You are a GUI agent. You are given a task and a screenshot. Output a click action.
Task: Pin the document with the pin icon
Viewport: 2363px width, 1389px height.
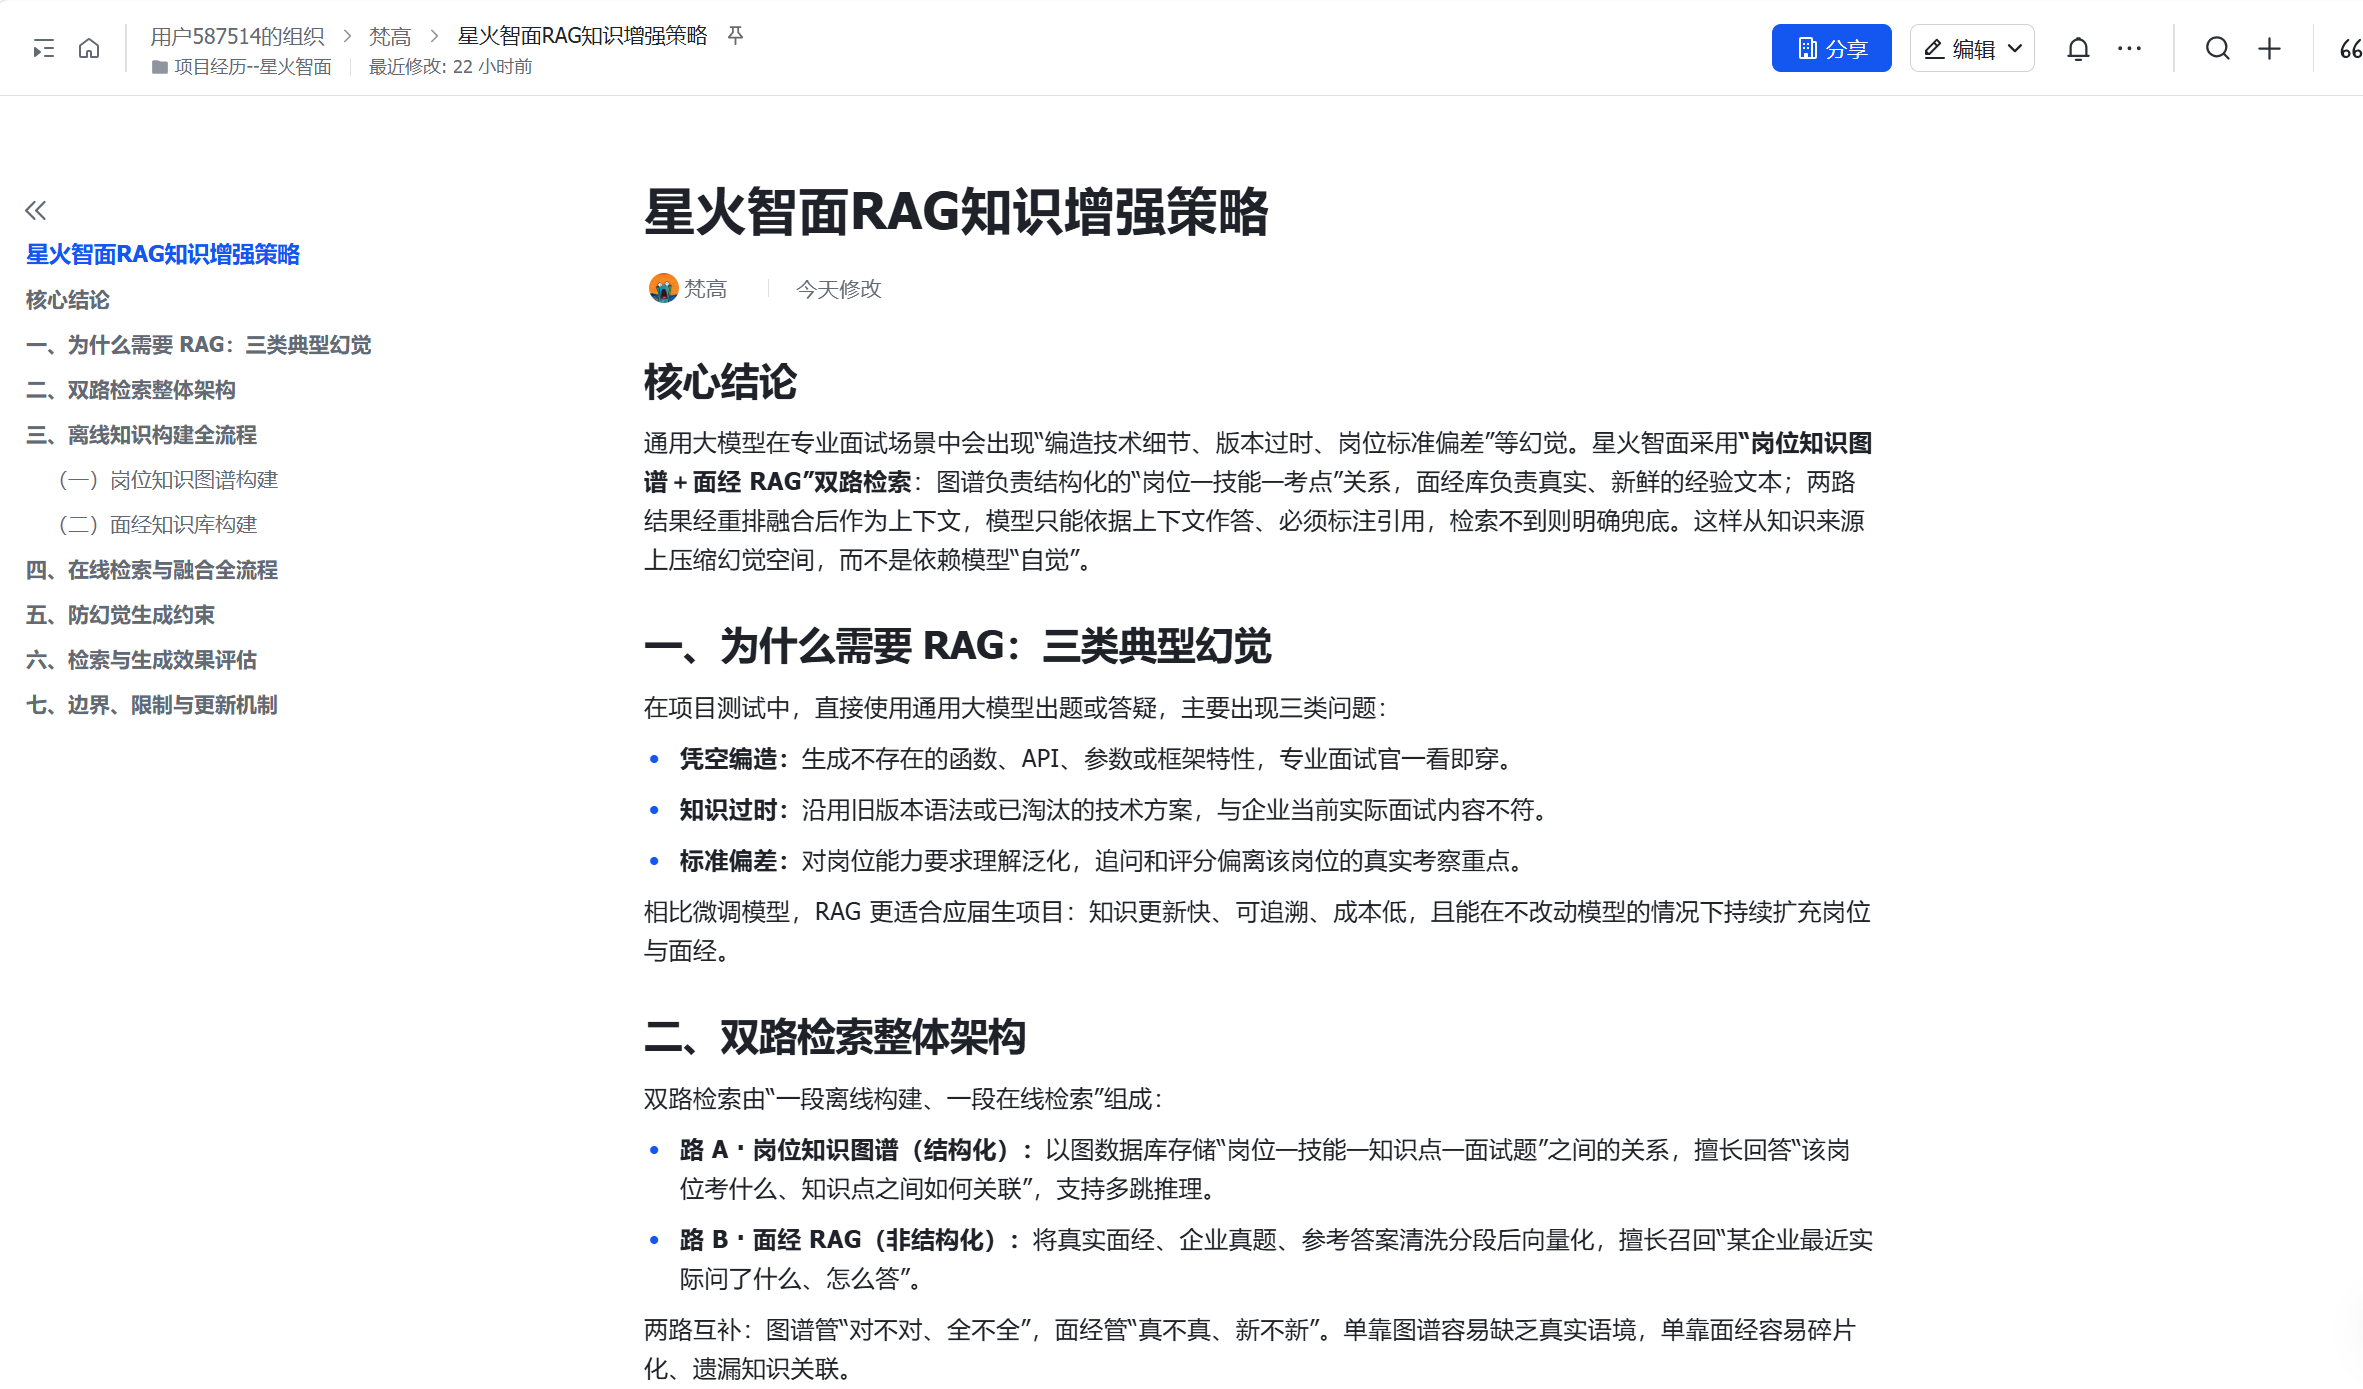point(735,36)
